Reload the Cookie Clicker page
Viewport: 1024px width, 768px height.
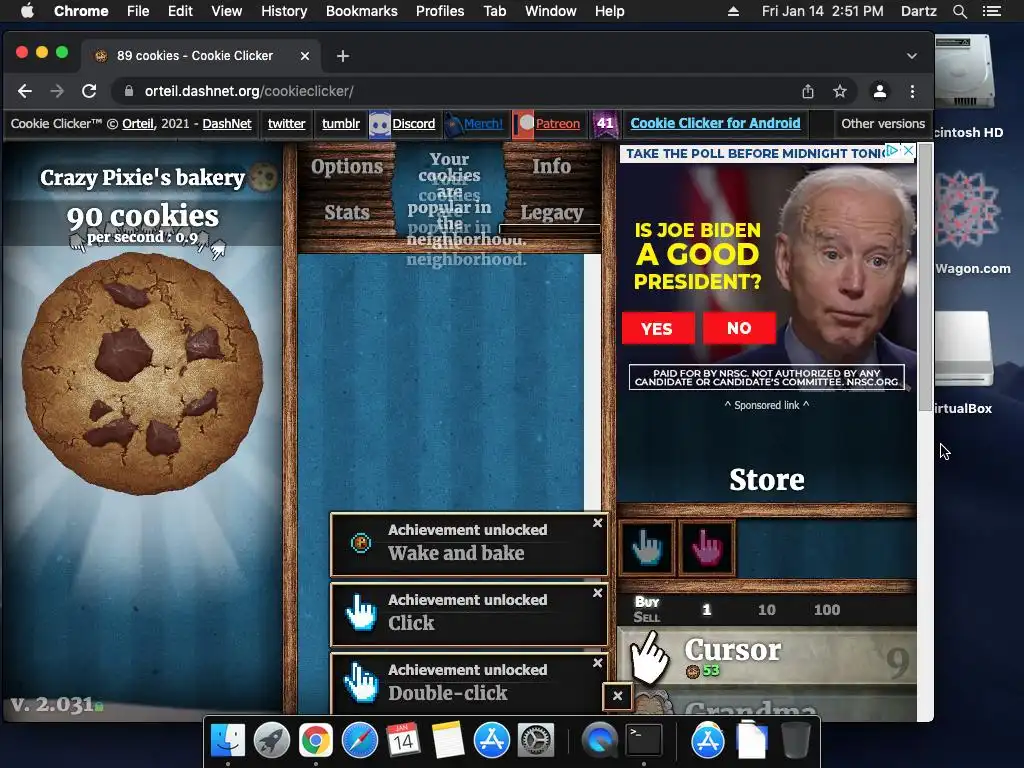[x=89, y=91]
